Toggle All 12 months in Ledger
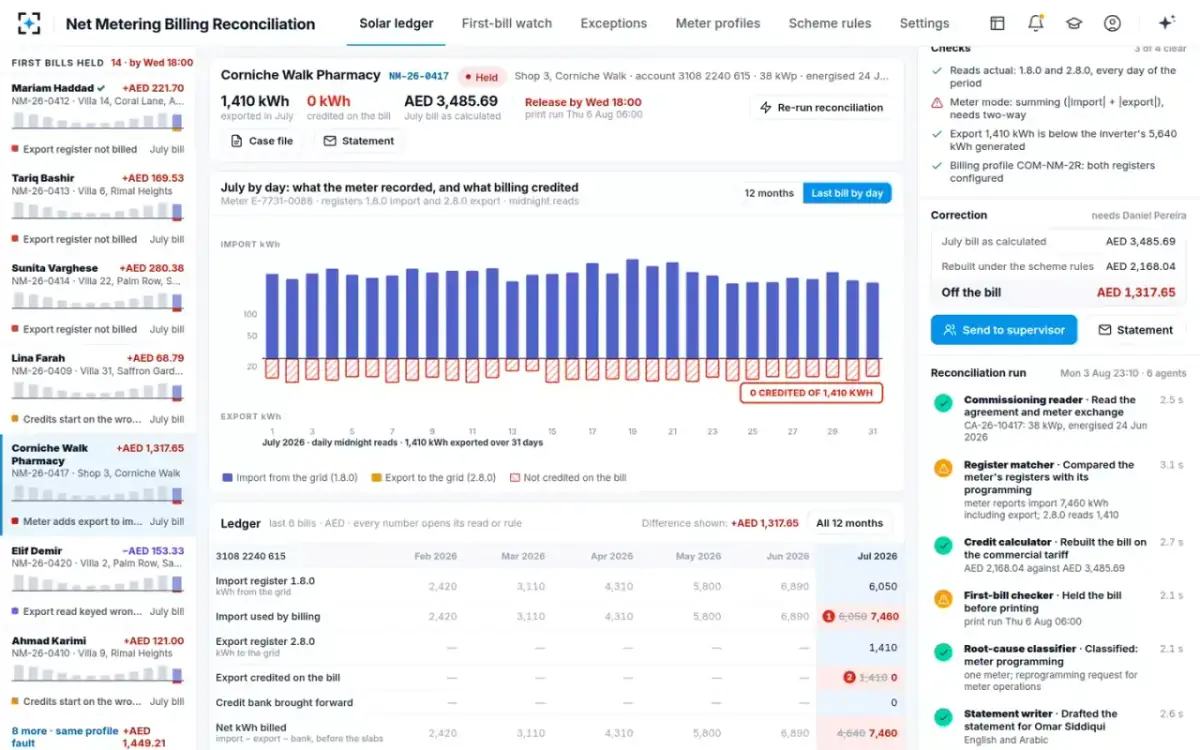Image resolution: width=1200 pixels, height=750 pixels. [849, 523]
